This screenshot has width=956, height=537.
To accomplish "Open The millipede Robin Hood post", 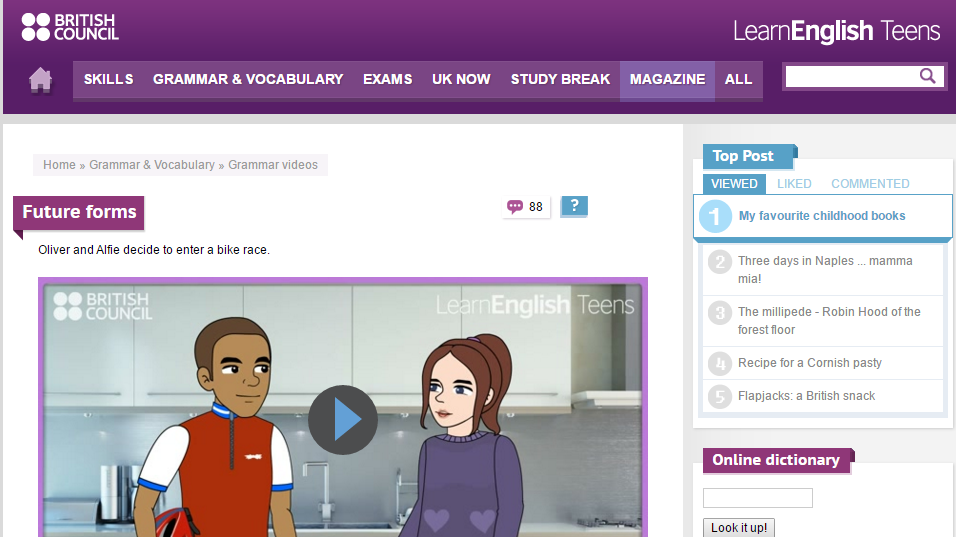I will click(829, 321).
